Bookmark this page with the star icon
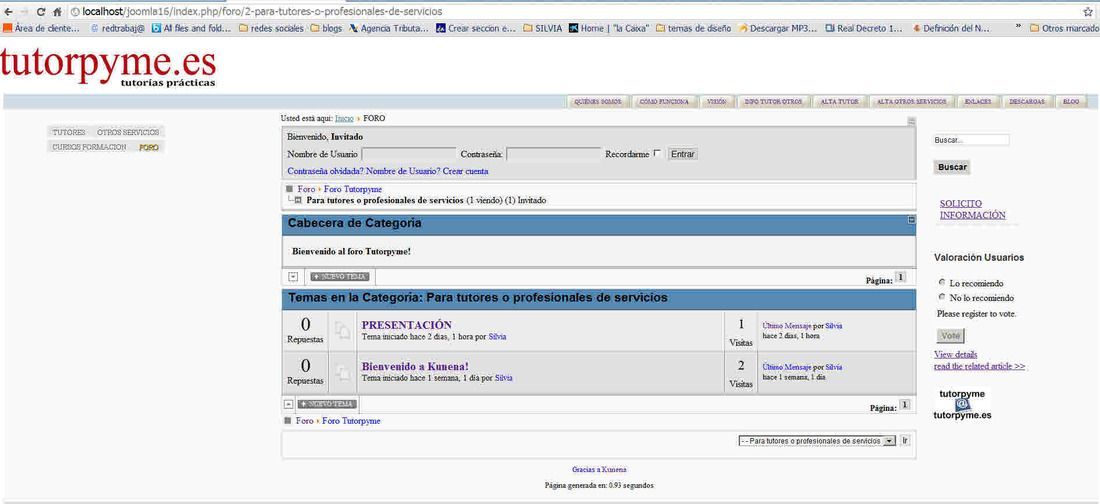Image resolution: width=1100 pixels, height=504 pixels. tap(1088, 12)
